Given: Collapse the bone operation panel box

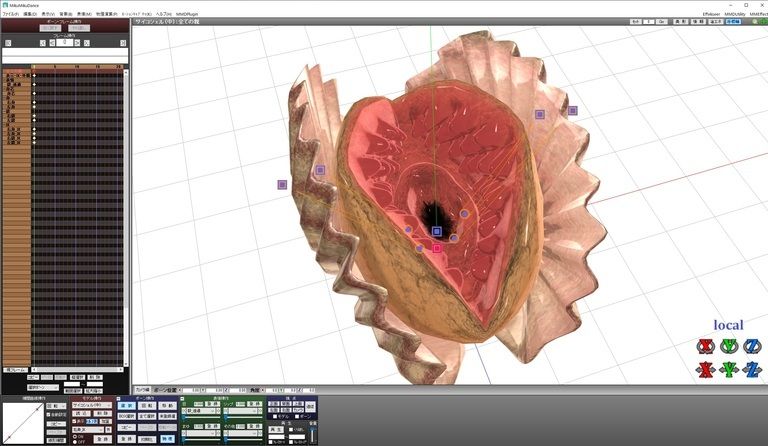Looking at the screenshot, I should coord(119,399).
